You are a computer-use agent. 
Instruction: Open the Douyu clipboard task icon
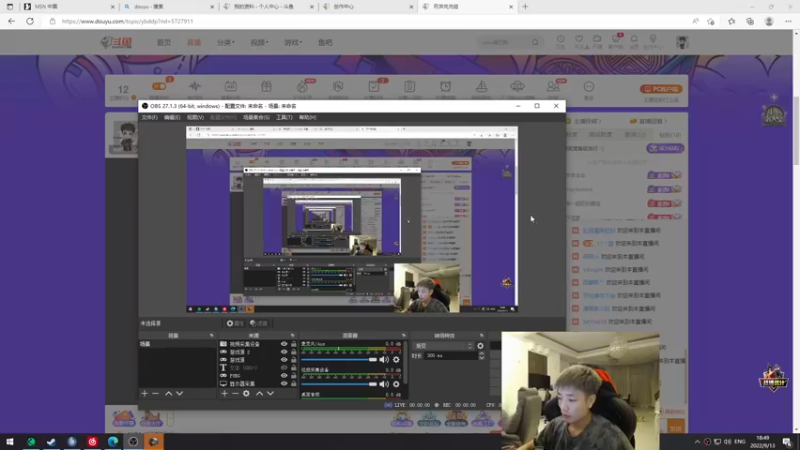click(410, 87)
